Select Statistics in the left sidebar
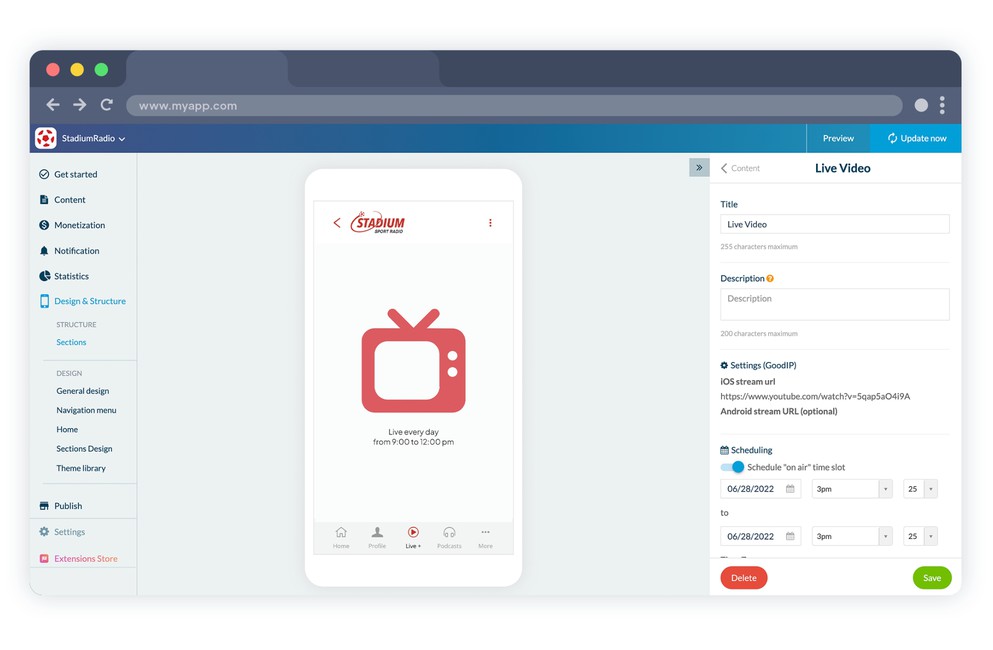This screenshot has height=650, width=993. point(71,276)
